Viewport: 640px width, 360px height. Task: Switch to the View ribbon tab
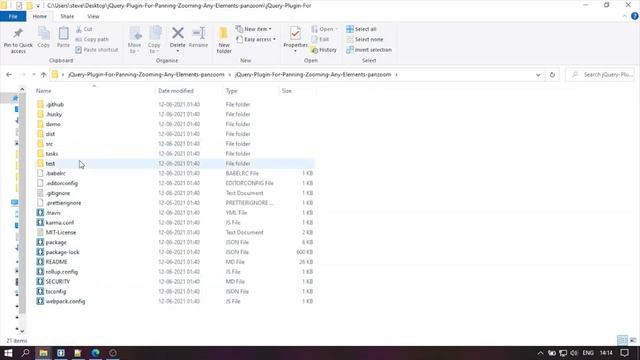pyautogui.click(x=93, y=16)
